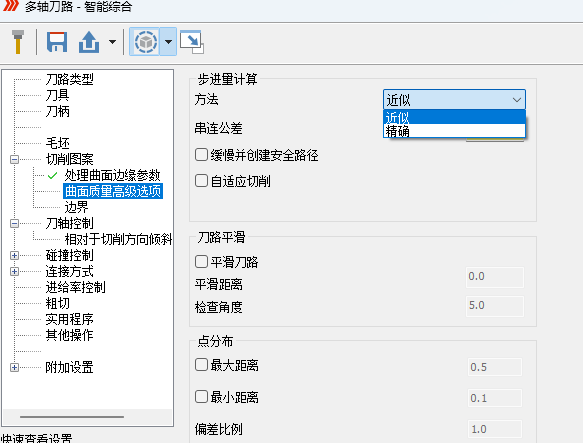
Task: Toggle the 3D cube display icon
Action: (x=145, y=42)
